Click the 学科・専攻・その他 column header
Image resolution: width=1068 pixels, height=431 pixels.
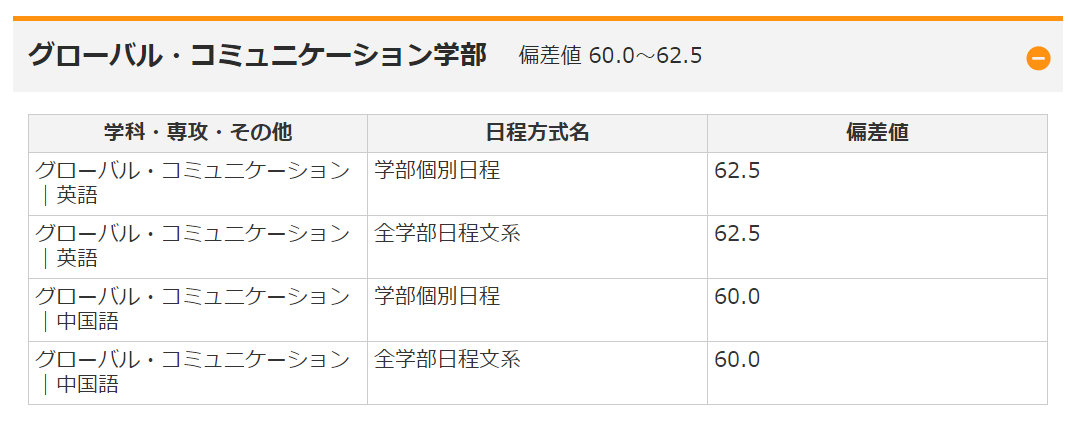click(x=198, y=133)
